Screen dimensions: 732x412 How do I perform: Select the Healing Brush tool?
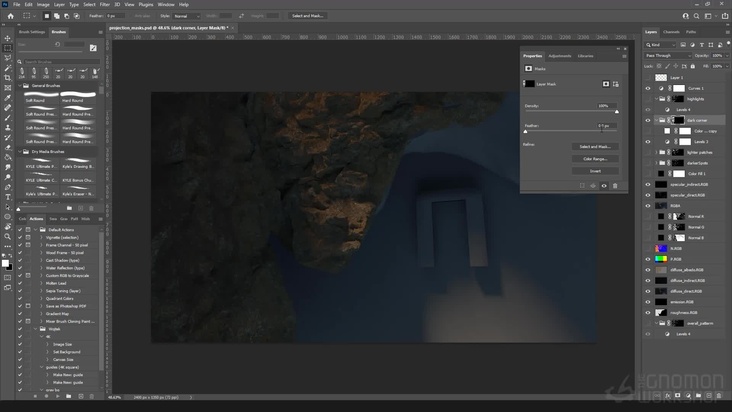7,107
